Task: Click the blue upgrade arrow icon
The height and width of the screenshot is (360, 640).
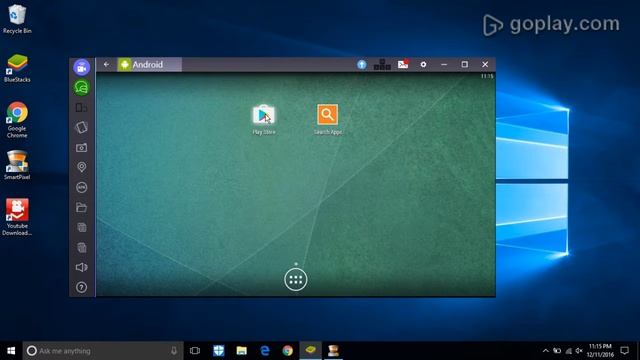Action: (x=362, y=64)
